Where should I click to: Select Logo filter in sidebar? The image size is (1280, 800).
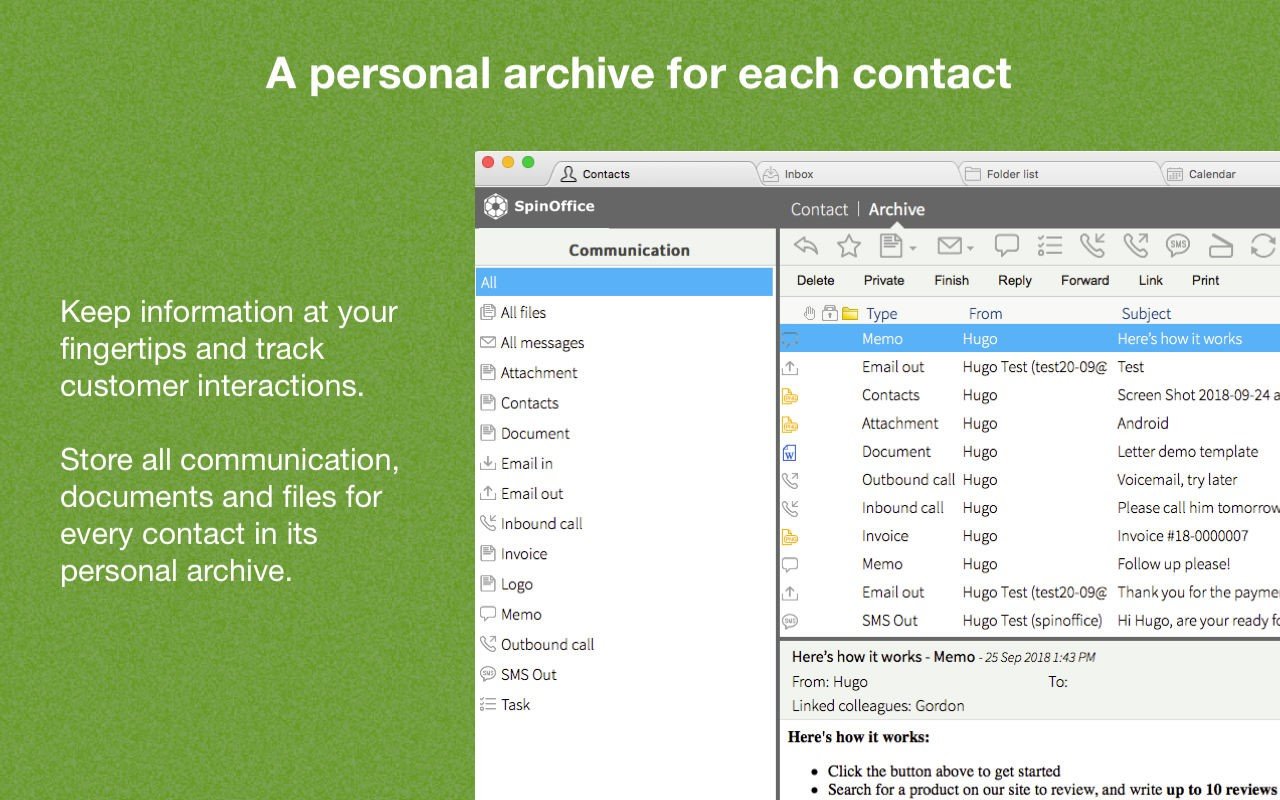[624, 584]
